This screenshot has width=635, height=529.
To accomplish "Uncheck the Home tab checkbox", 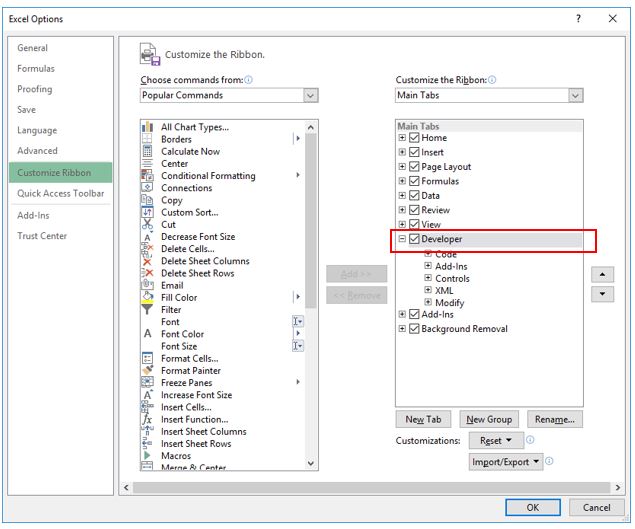I will click(414, 138).
